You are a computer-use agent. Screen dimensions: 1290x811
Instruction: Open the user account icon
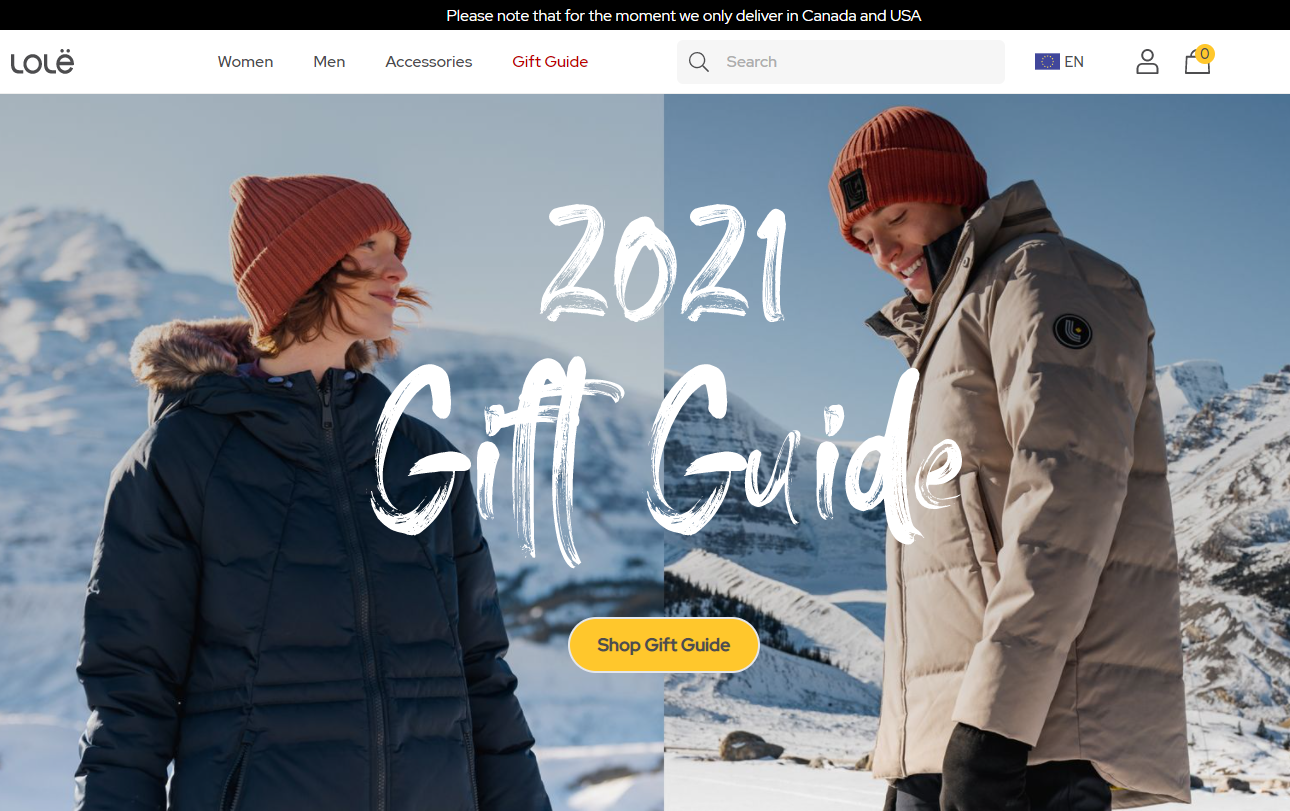coord(1147,62)
